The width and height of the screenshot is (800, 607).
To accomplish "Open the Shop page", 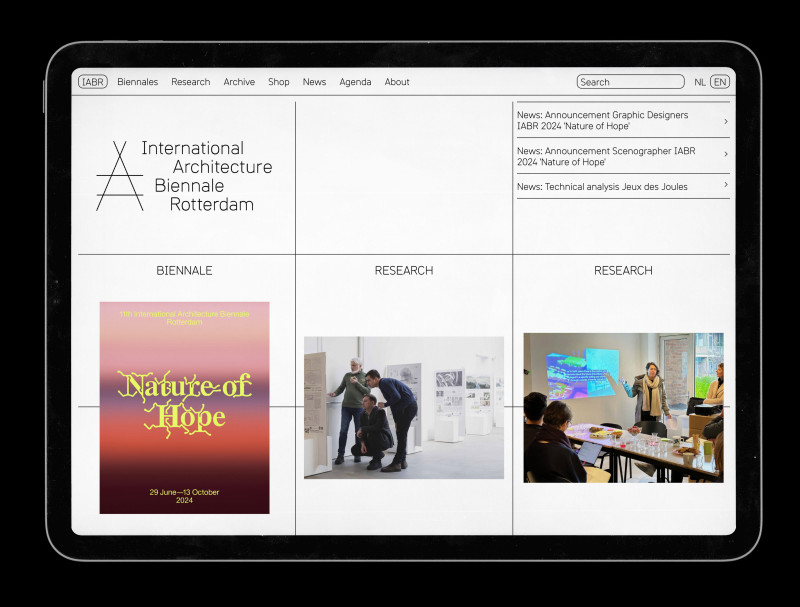I will (x=279, y=82).
